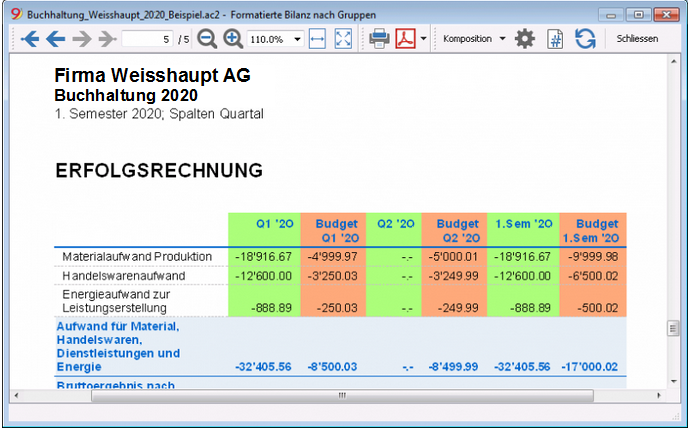Click the Banana app icon in title bar
The width and height of the screenshot is (690, 429).
click(16, 14)
